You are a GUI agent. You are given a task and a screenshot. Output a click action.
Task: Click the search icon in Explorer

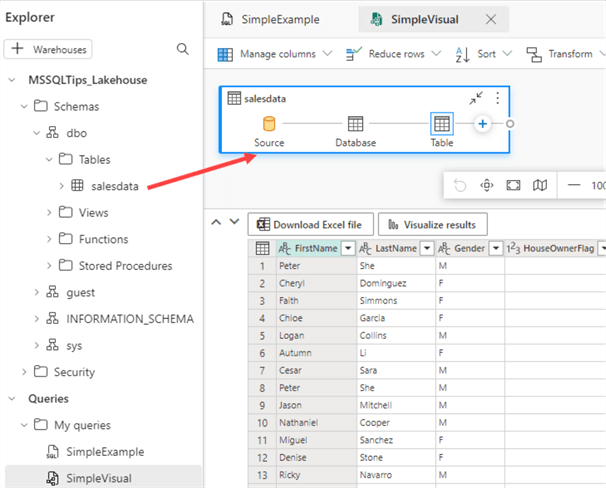[x=182, y=49]
